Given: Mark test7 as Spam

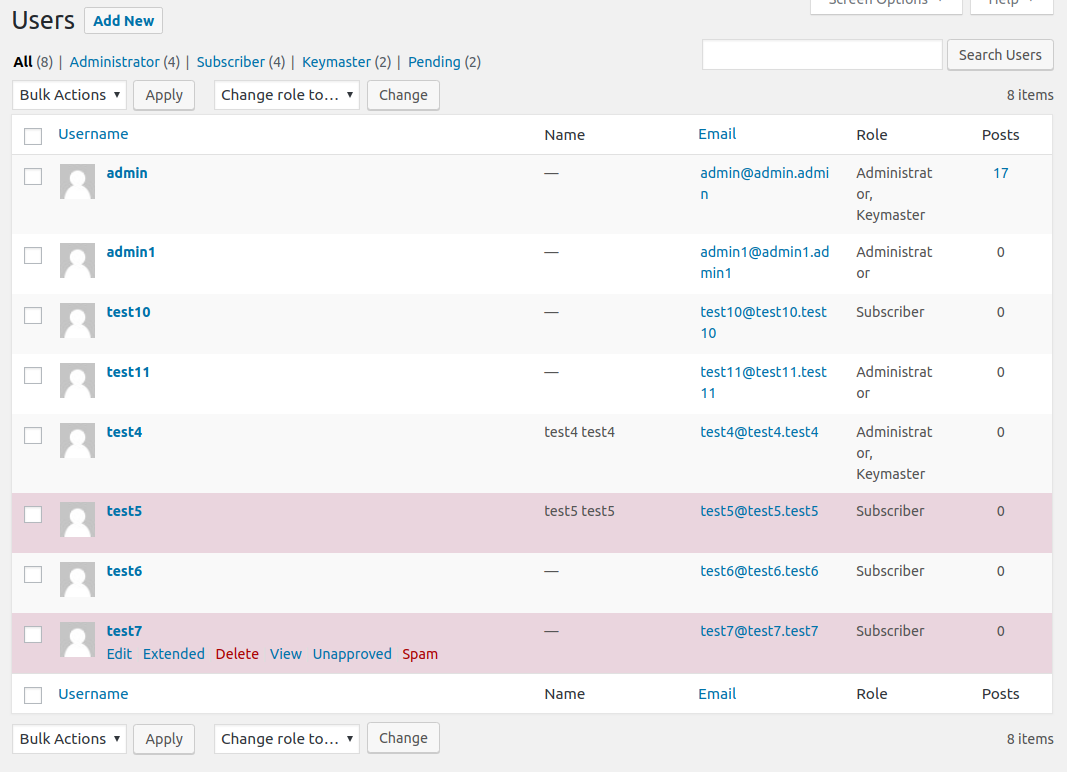Looking at the screenshot, I should pos(420,653).
